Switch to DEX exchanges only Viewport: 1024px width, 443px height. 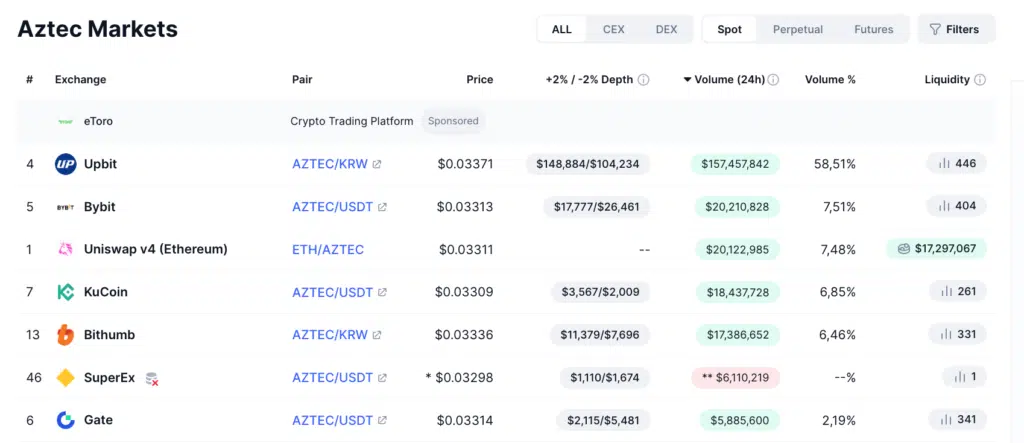(x=666, y=29)
